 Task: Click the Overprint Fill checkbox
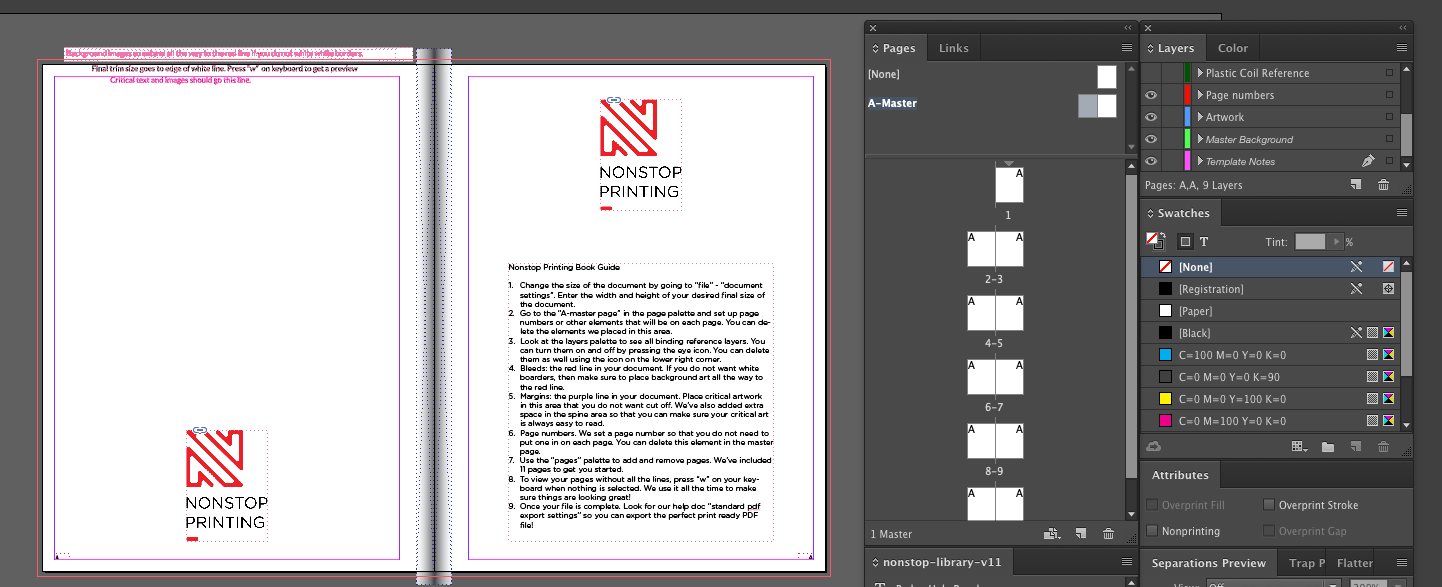click(1153, 505)
